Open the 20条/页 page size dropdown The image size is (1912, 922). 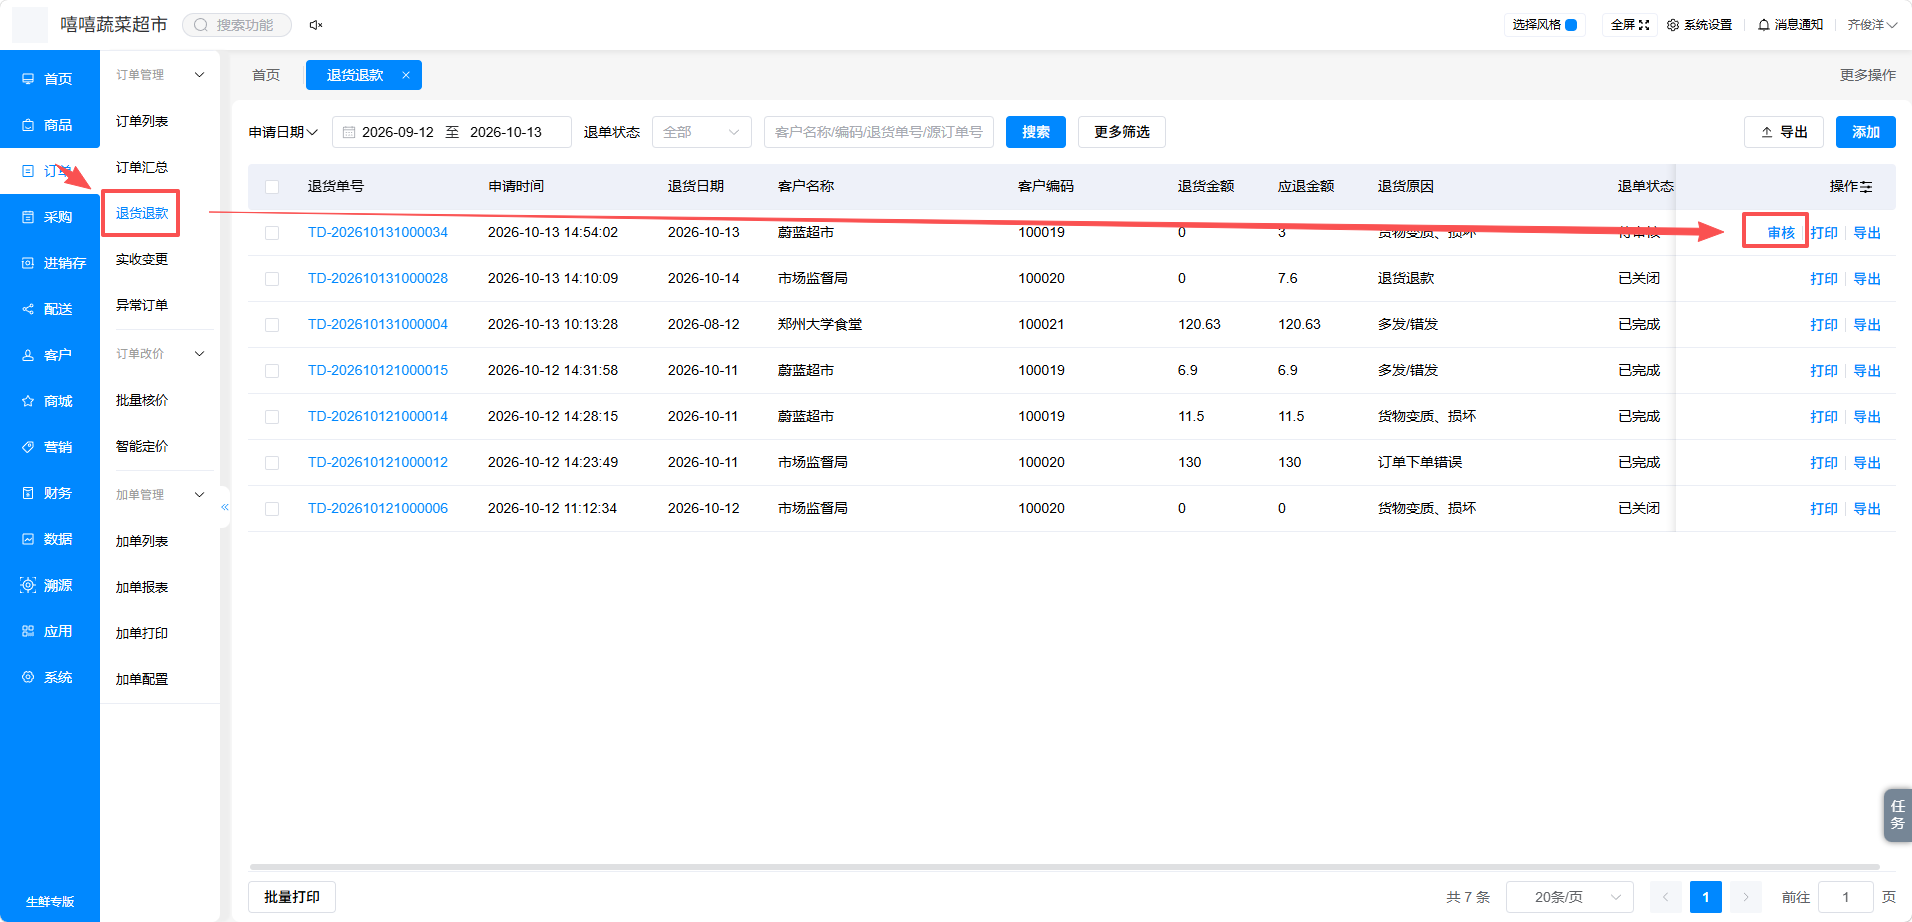1570,897
